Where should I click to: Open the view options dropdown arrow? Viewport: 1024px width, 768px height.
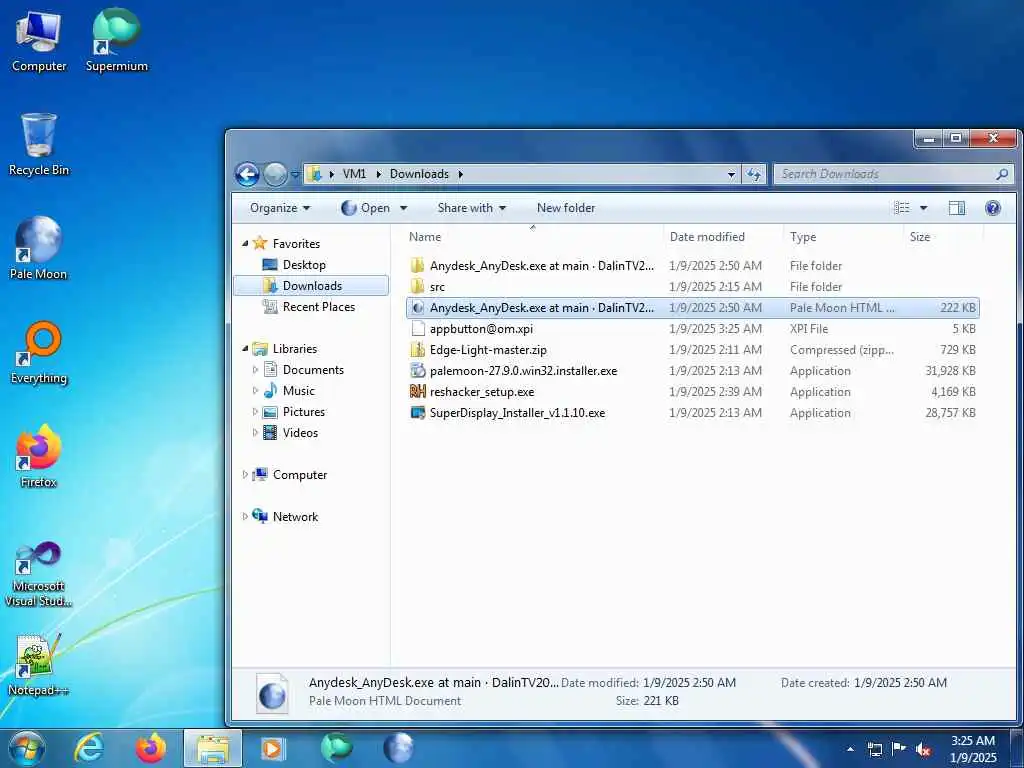[923, 208]
